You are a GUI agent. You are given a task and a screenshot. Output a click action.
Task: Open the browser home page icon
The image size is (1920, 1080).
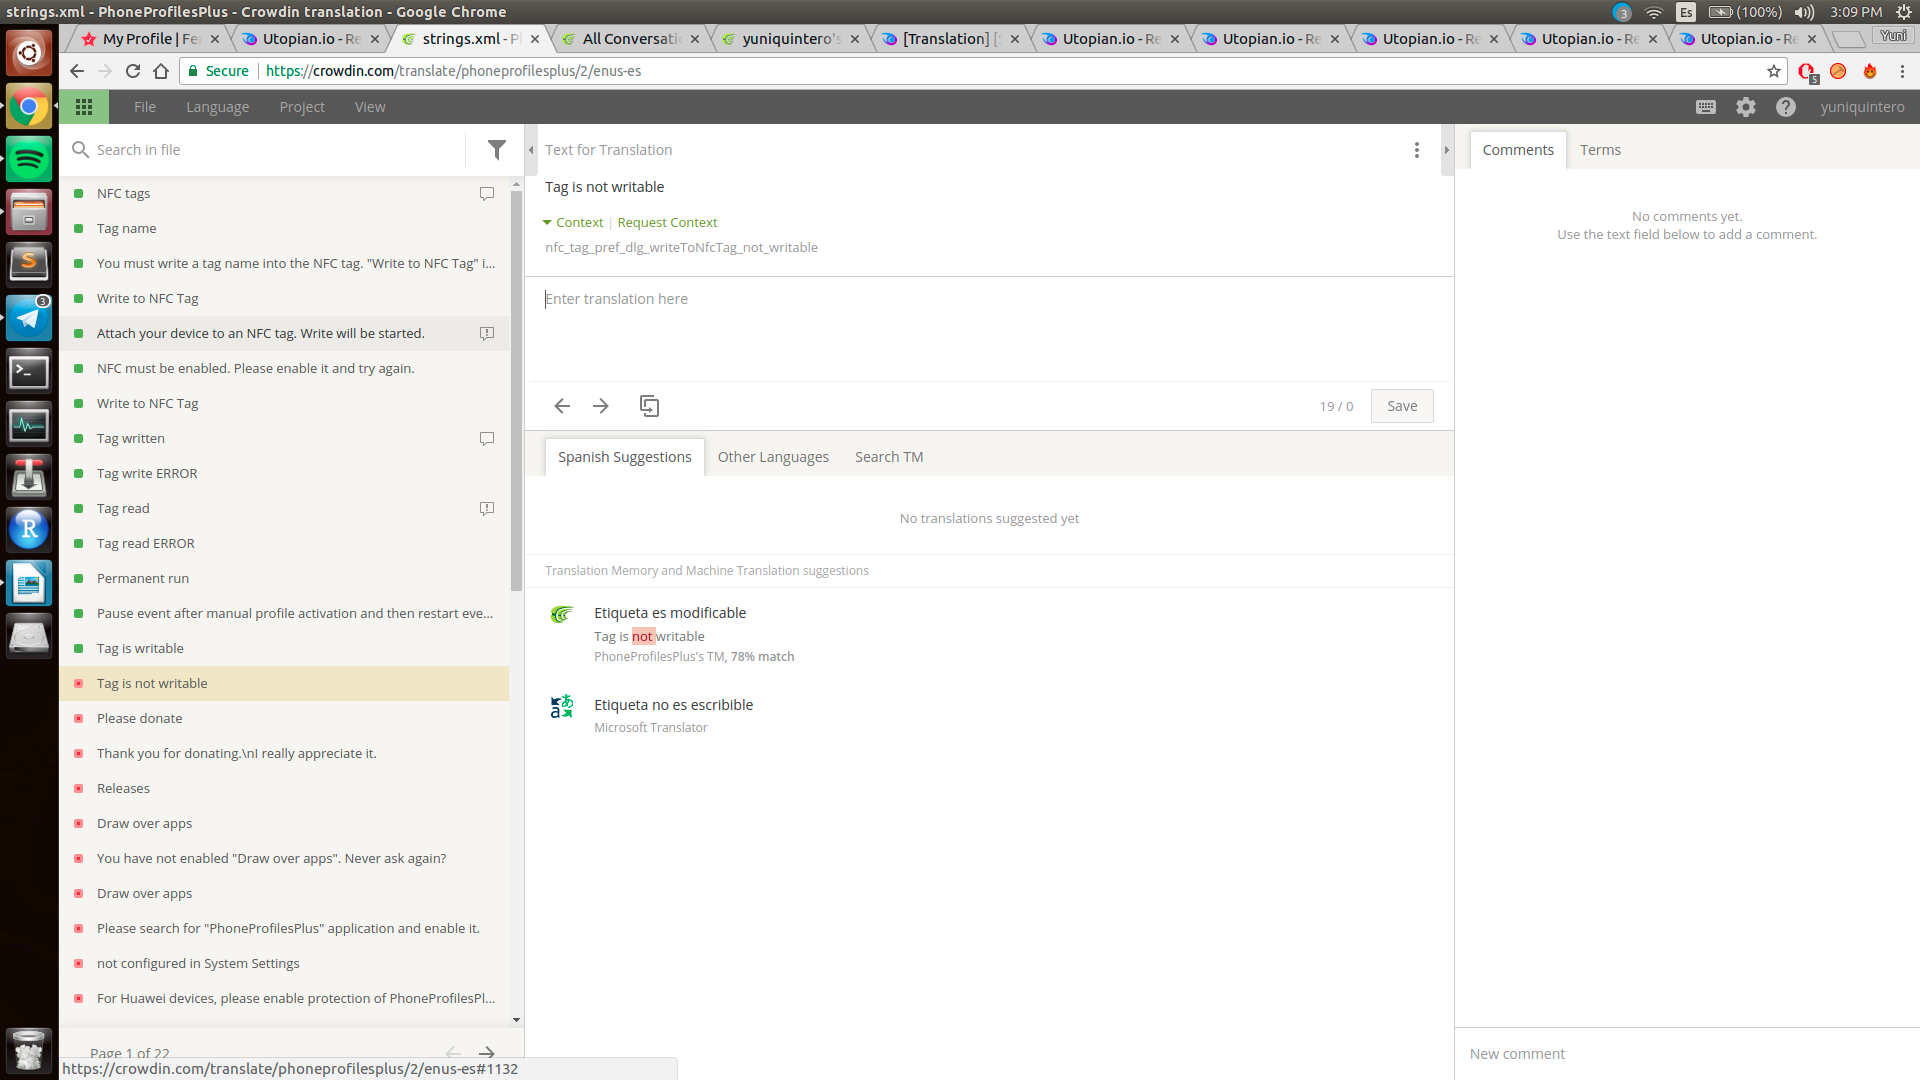pyautogui.click(x=161, y=71)
